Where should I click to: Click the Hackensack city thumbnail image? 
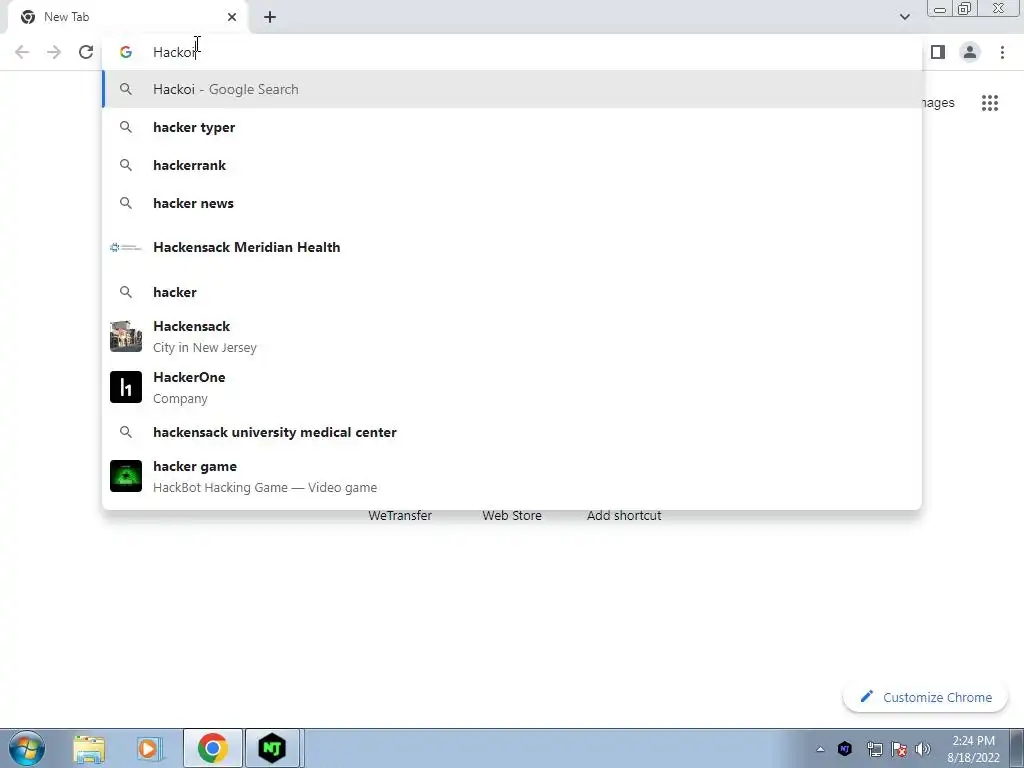click(126, 336)
